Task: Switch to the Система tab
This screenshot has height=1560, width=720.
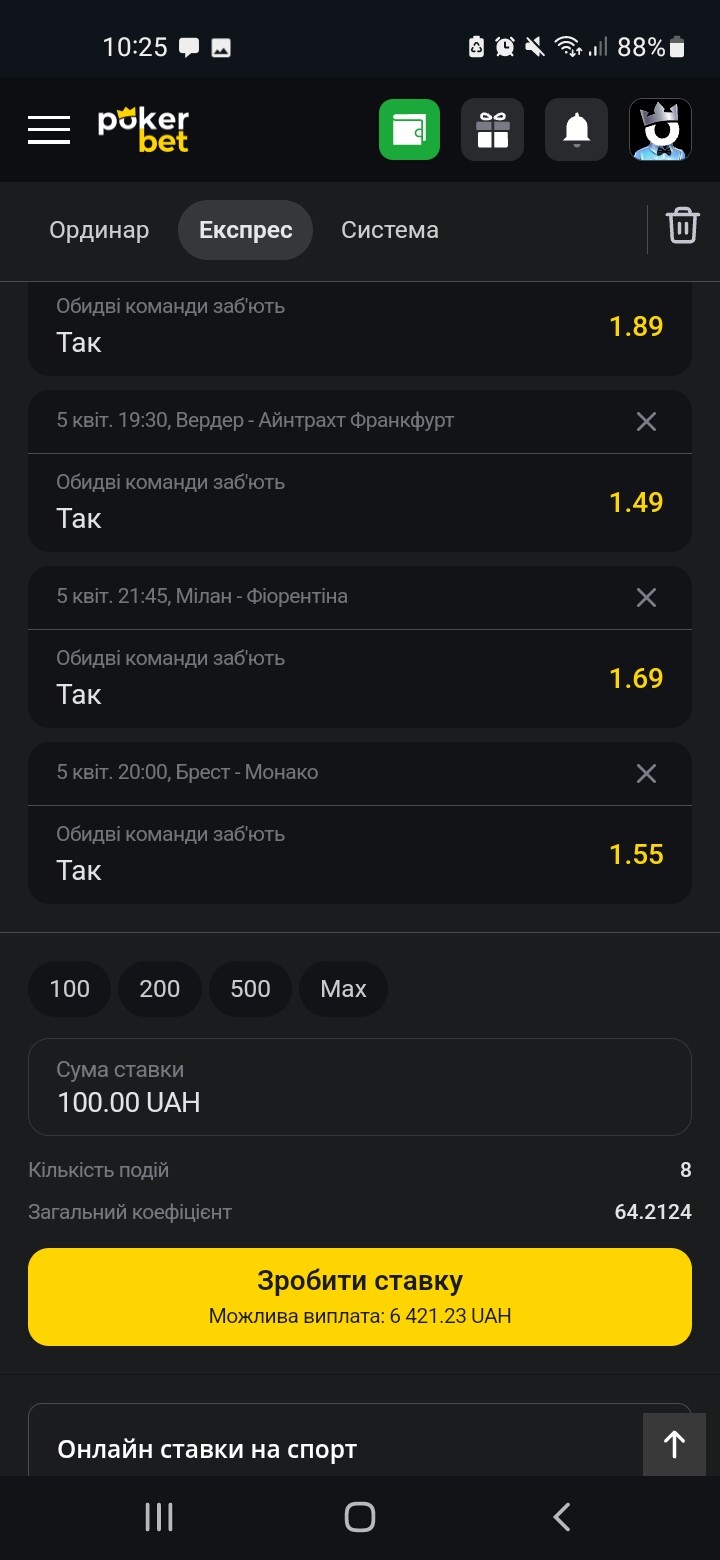Action: click(x=389, y=230)
